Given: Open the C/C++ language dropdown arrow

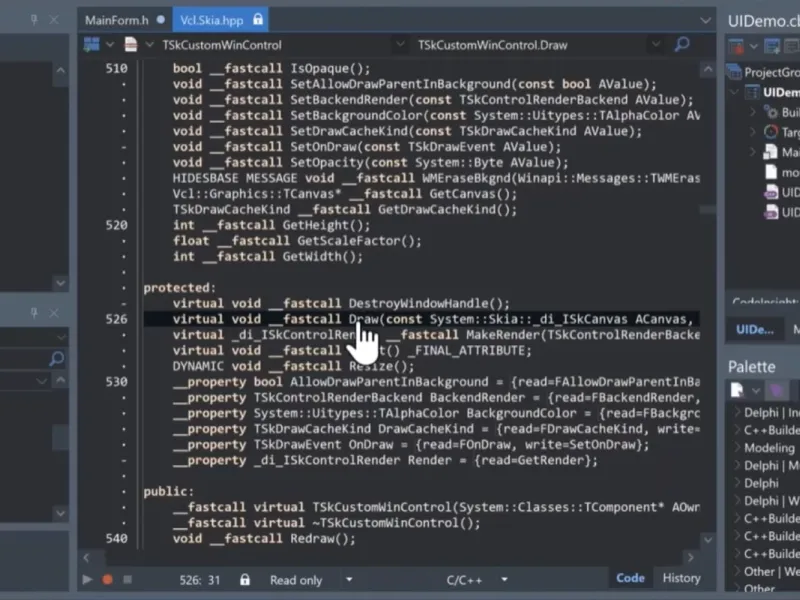Looking at the screenshot, I should 505,580.
